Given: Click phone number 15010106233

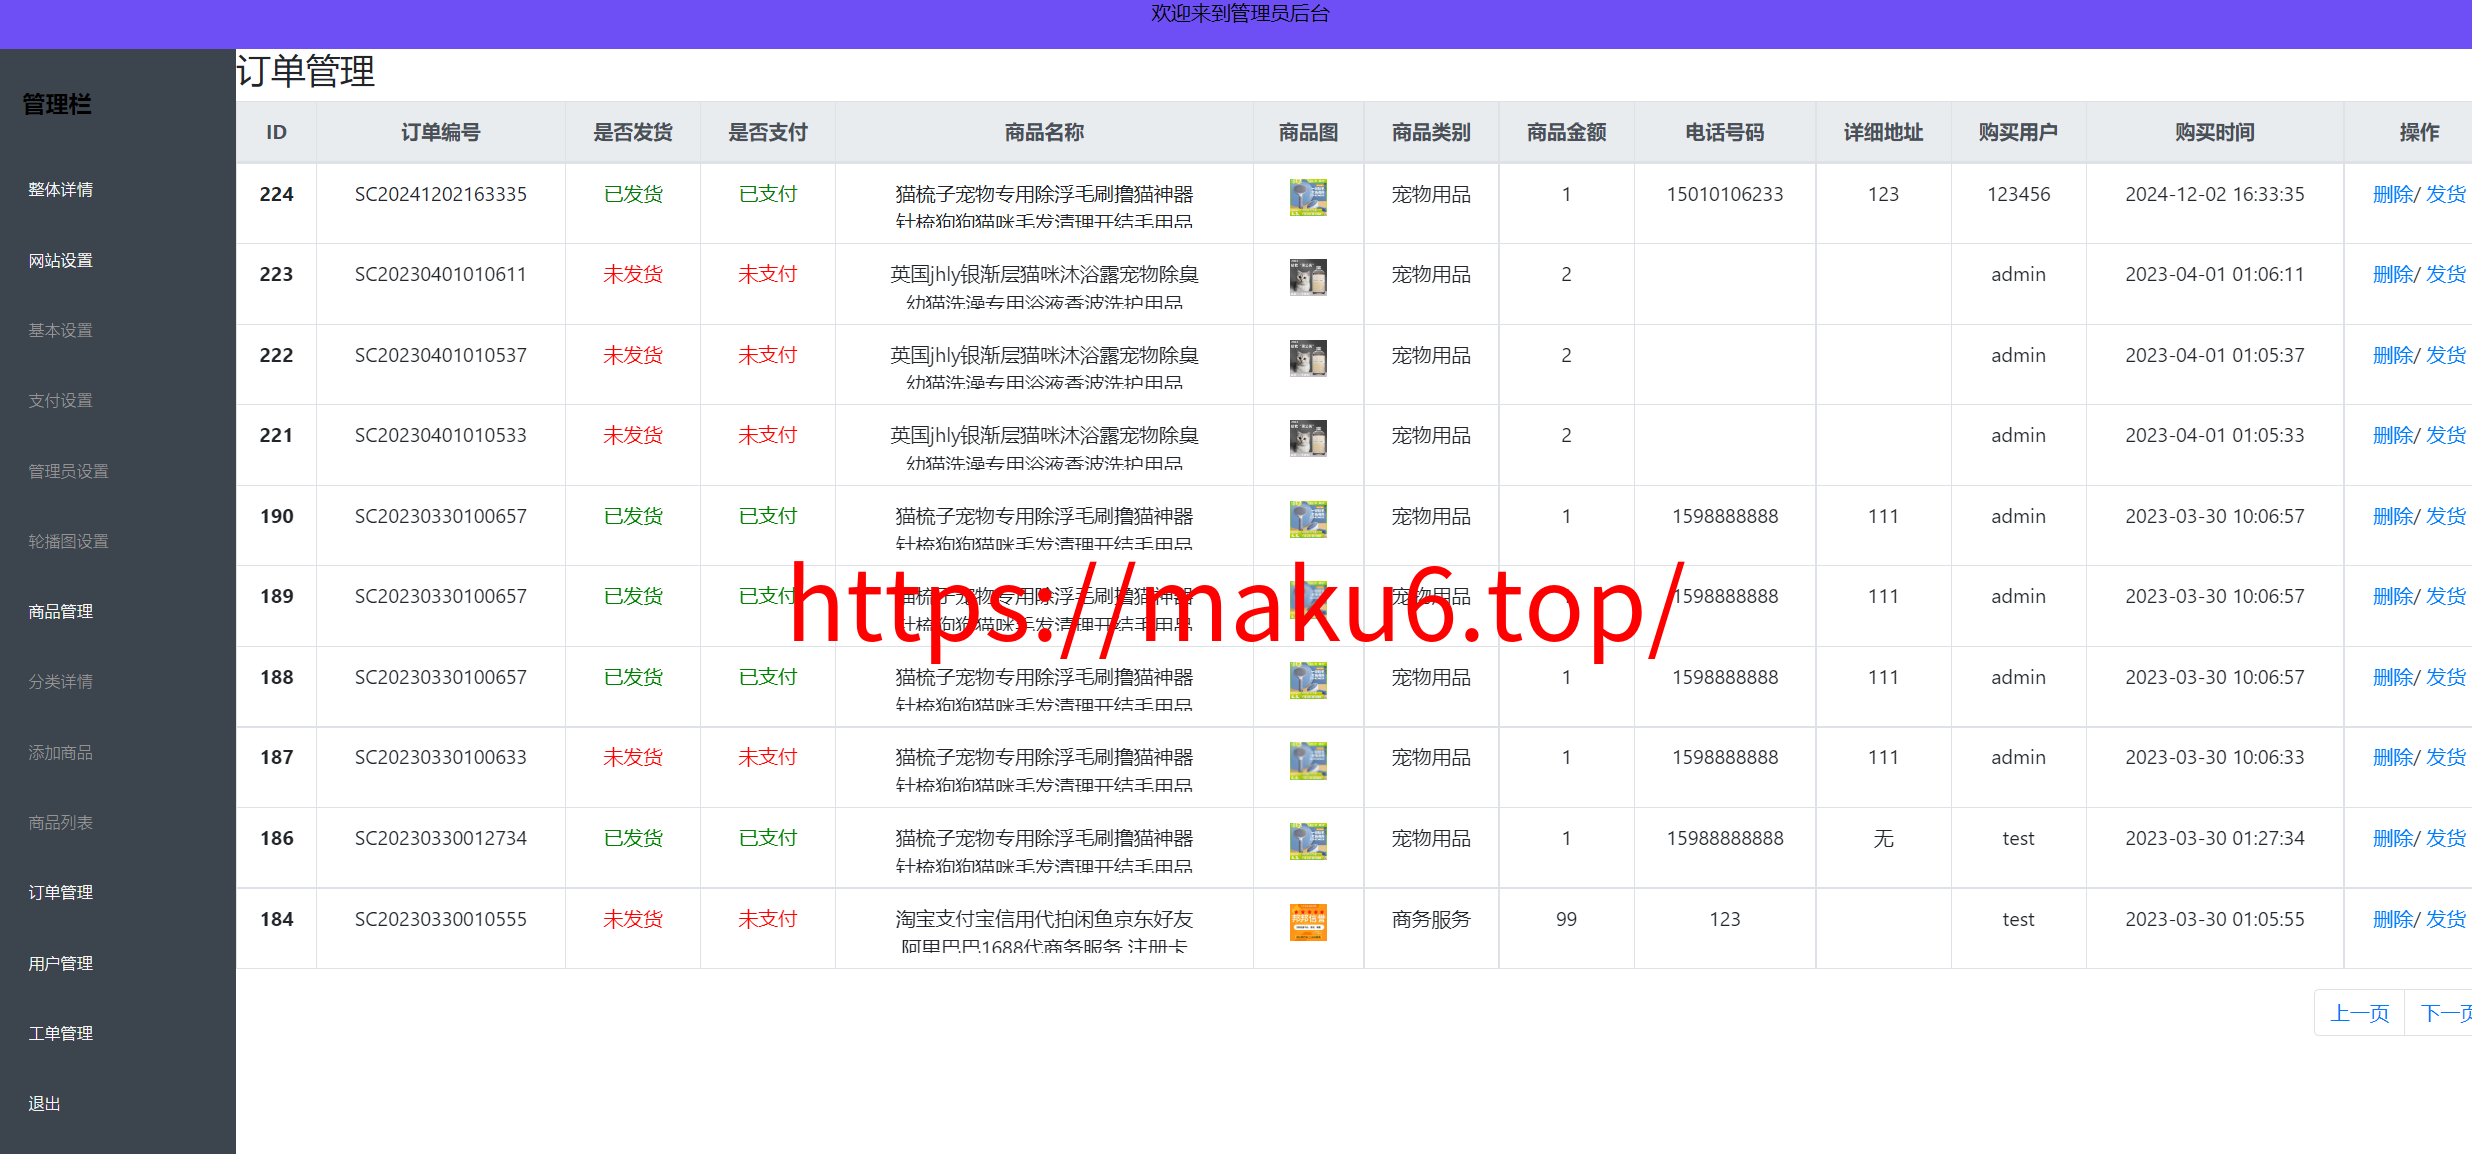Looking at the screenshot, I should 1724,194.
